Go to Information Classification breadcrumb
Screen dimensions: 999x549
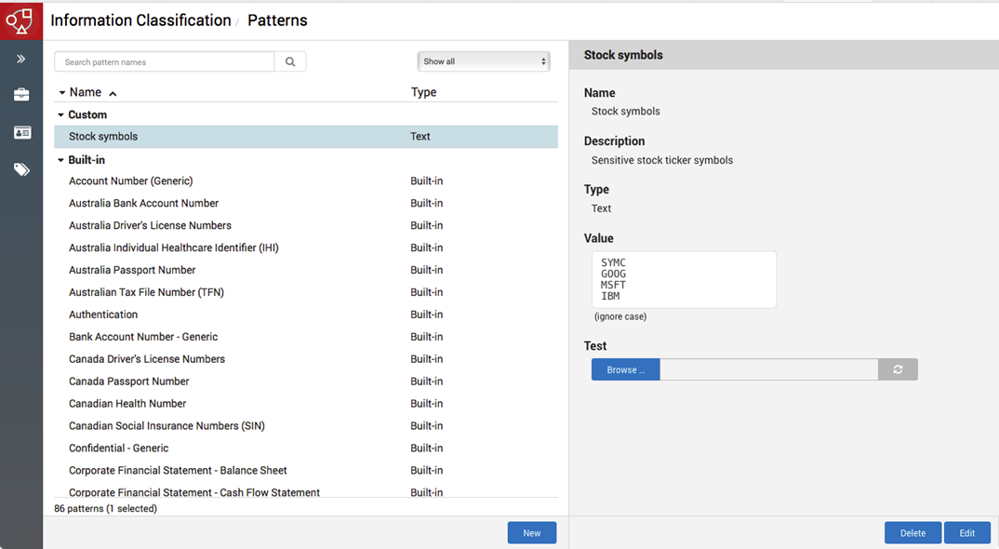pos(140,20)
